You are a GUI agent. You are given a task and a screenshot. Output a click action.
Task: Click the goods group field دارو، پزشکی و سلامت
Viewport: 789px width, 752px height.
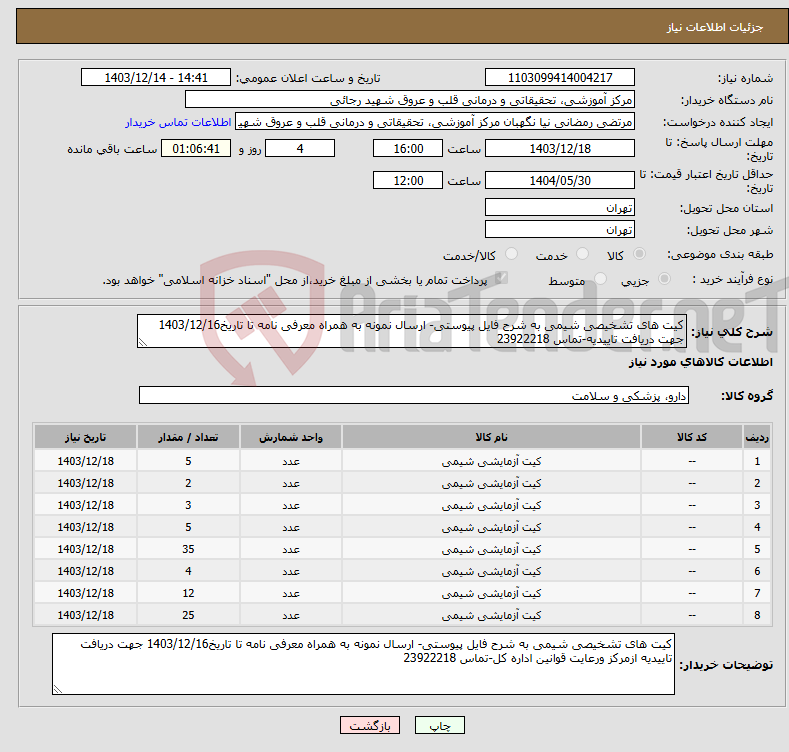414,396
